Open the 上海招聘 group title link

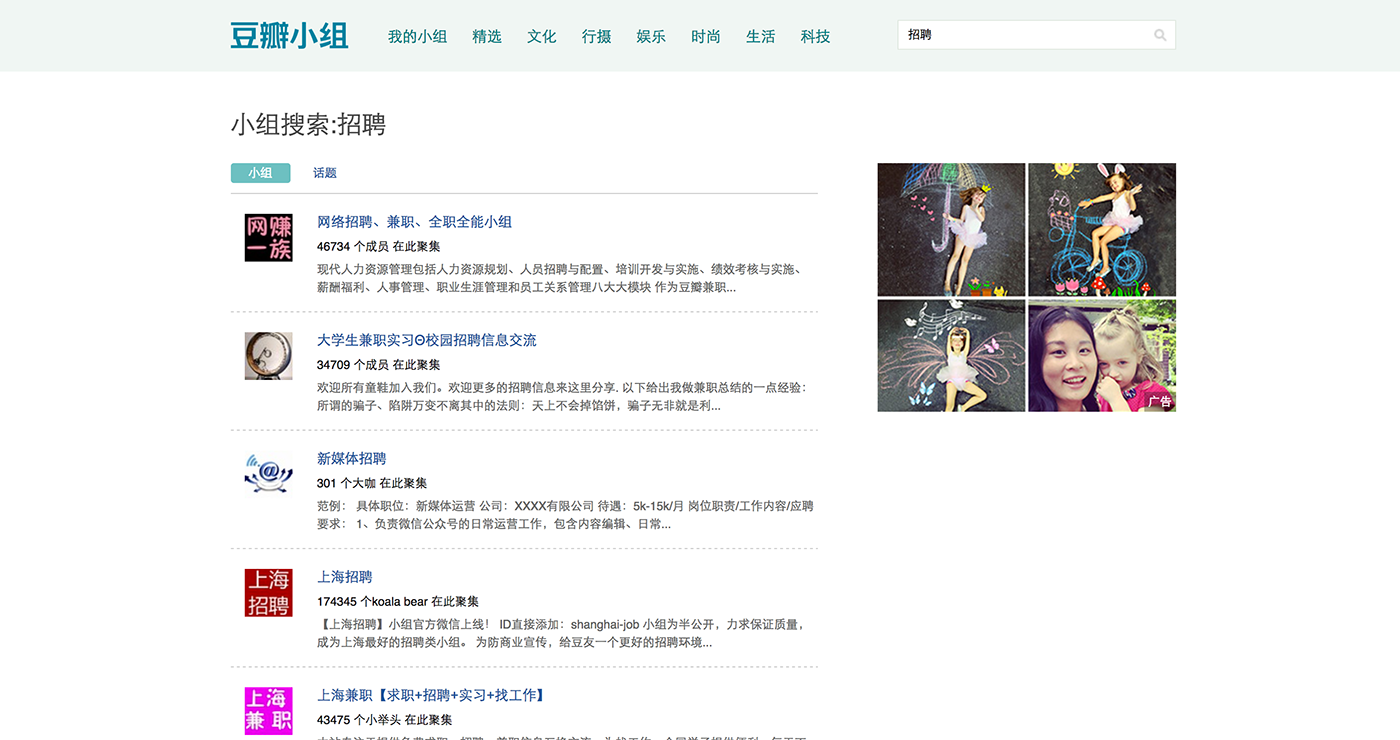[345, 577]
